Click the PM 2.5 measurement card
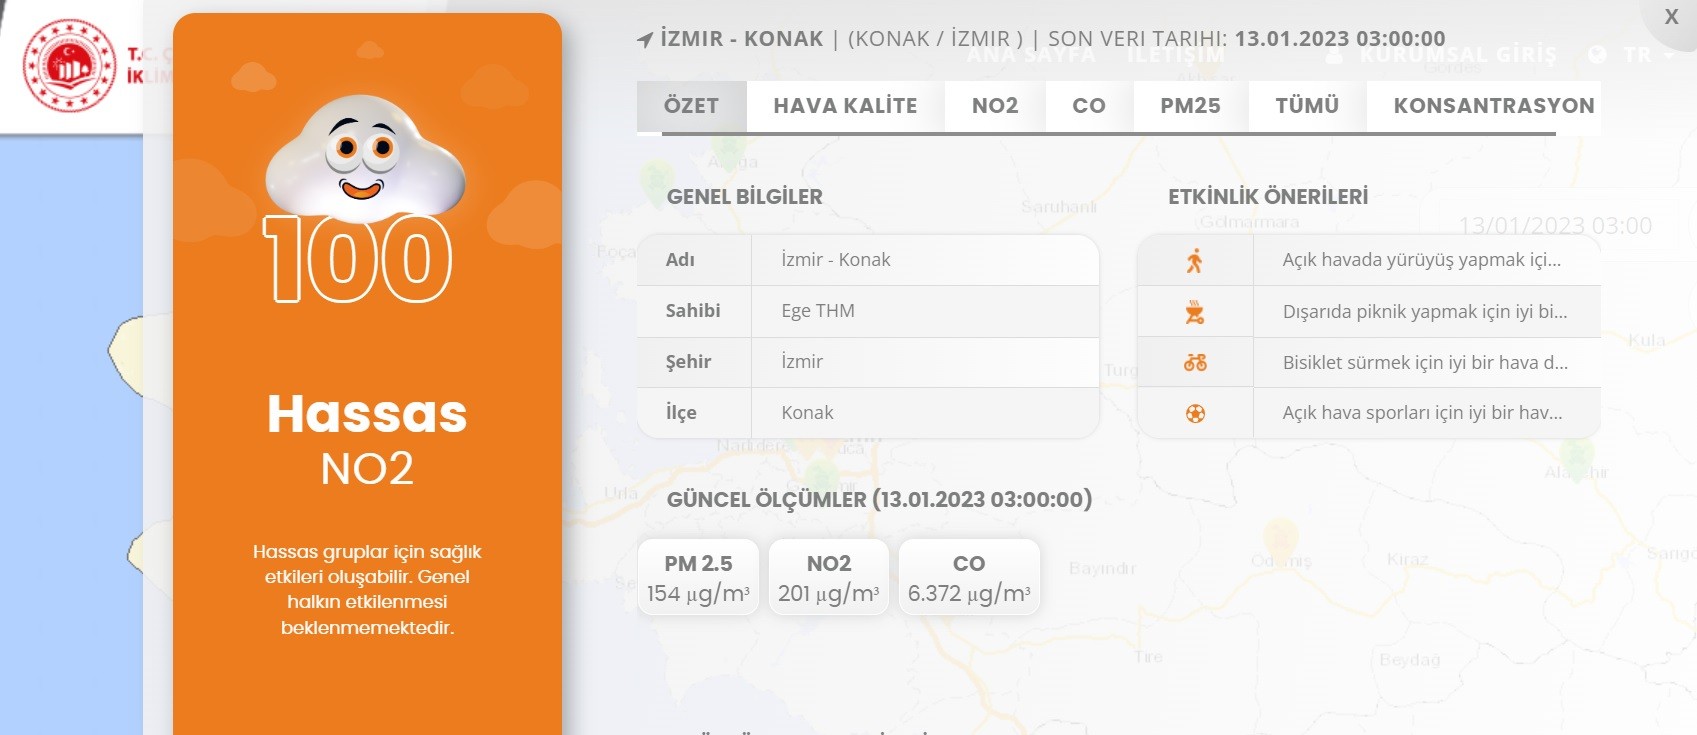Screen dimensions: 1697x735 tap(698, 578)
